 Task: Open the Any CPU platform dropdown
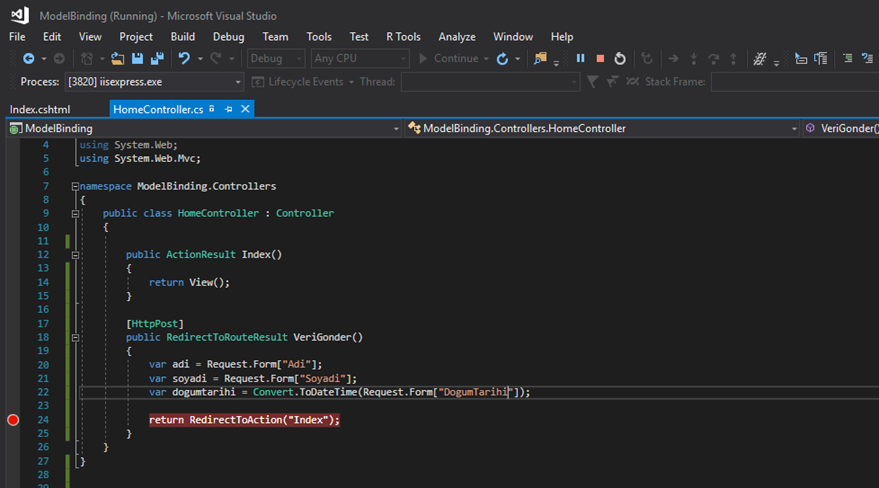pyautogui.click(x=359, y=58)
